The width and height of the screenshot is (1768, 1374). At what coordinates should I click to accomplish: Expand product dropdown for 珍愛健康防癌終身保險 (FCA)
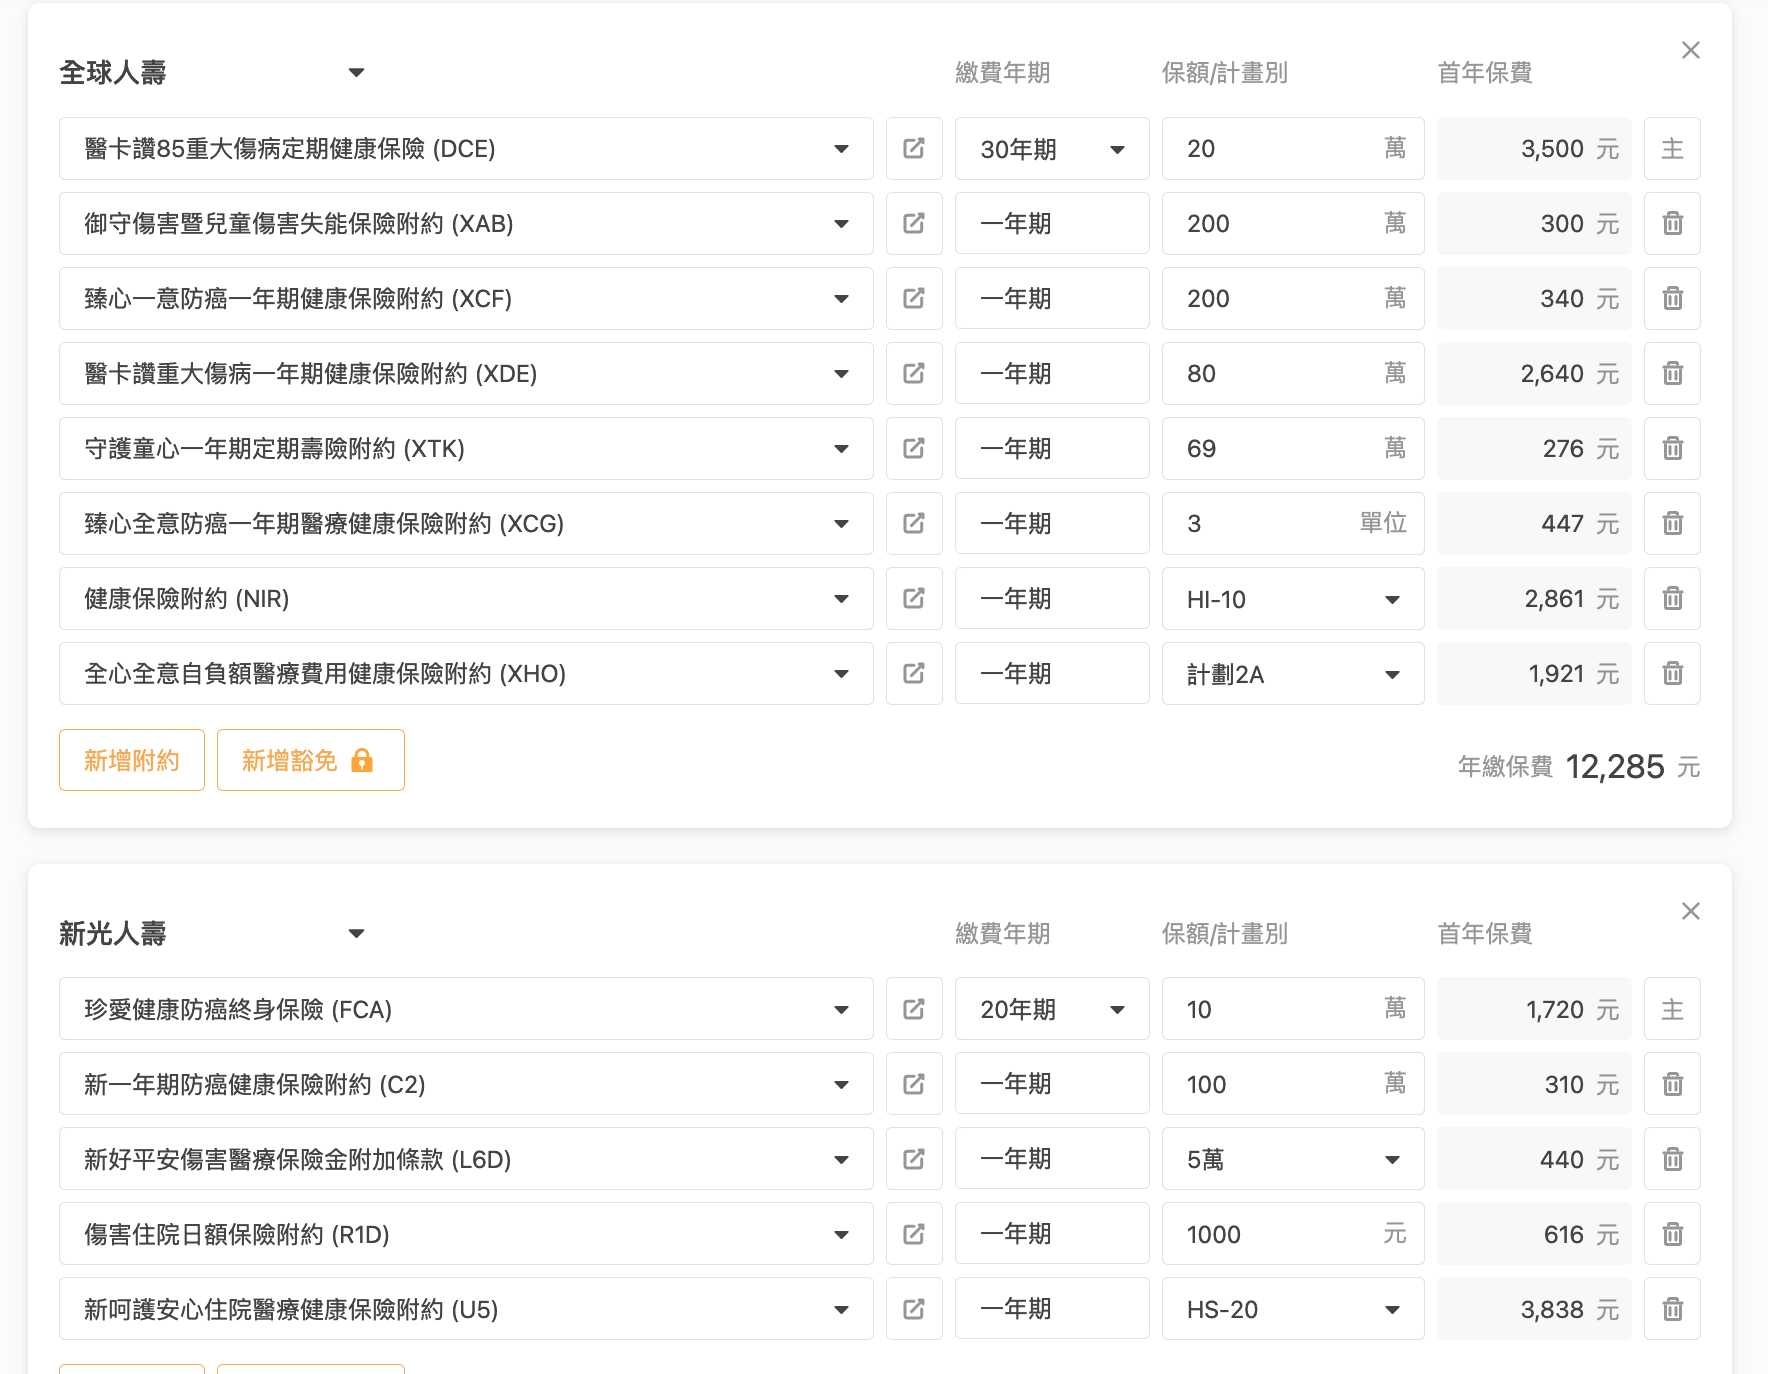[466, 1010]
